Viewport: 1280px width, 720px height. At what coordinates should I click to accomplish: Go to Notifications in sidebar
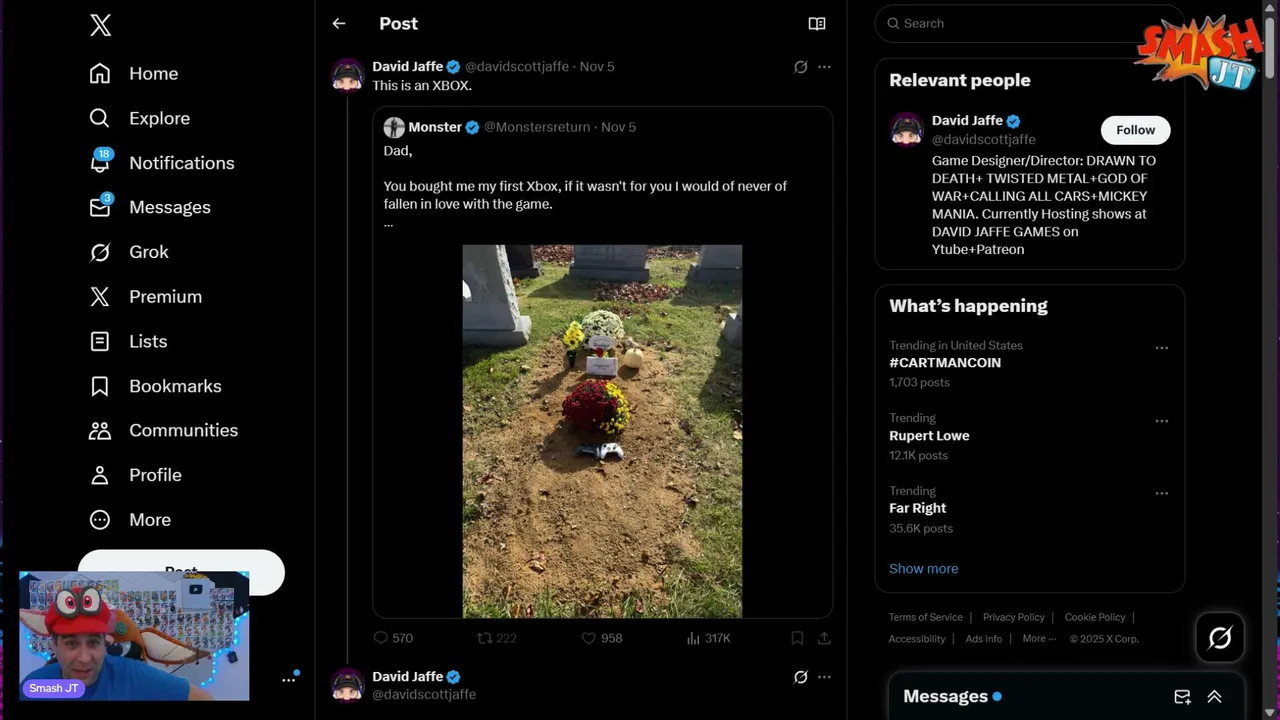pos(181,163)
